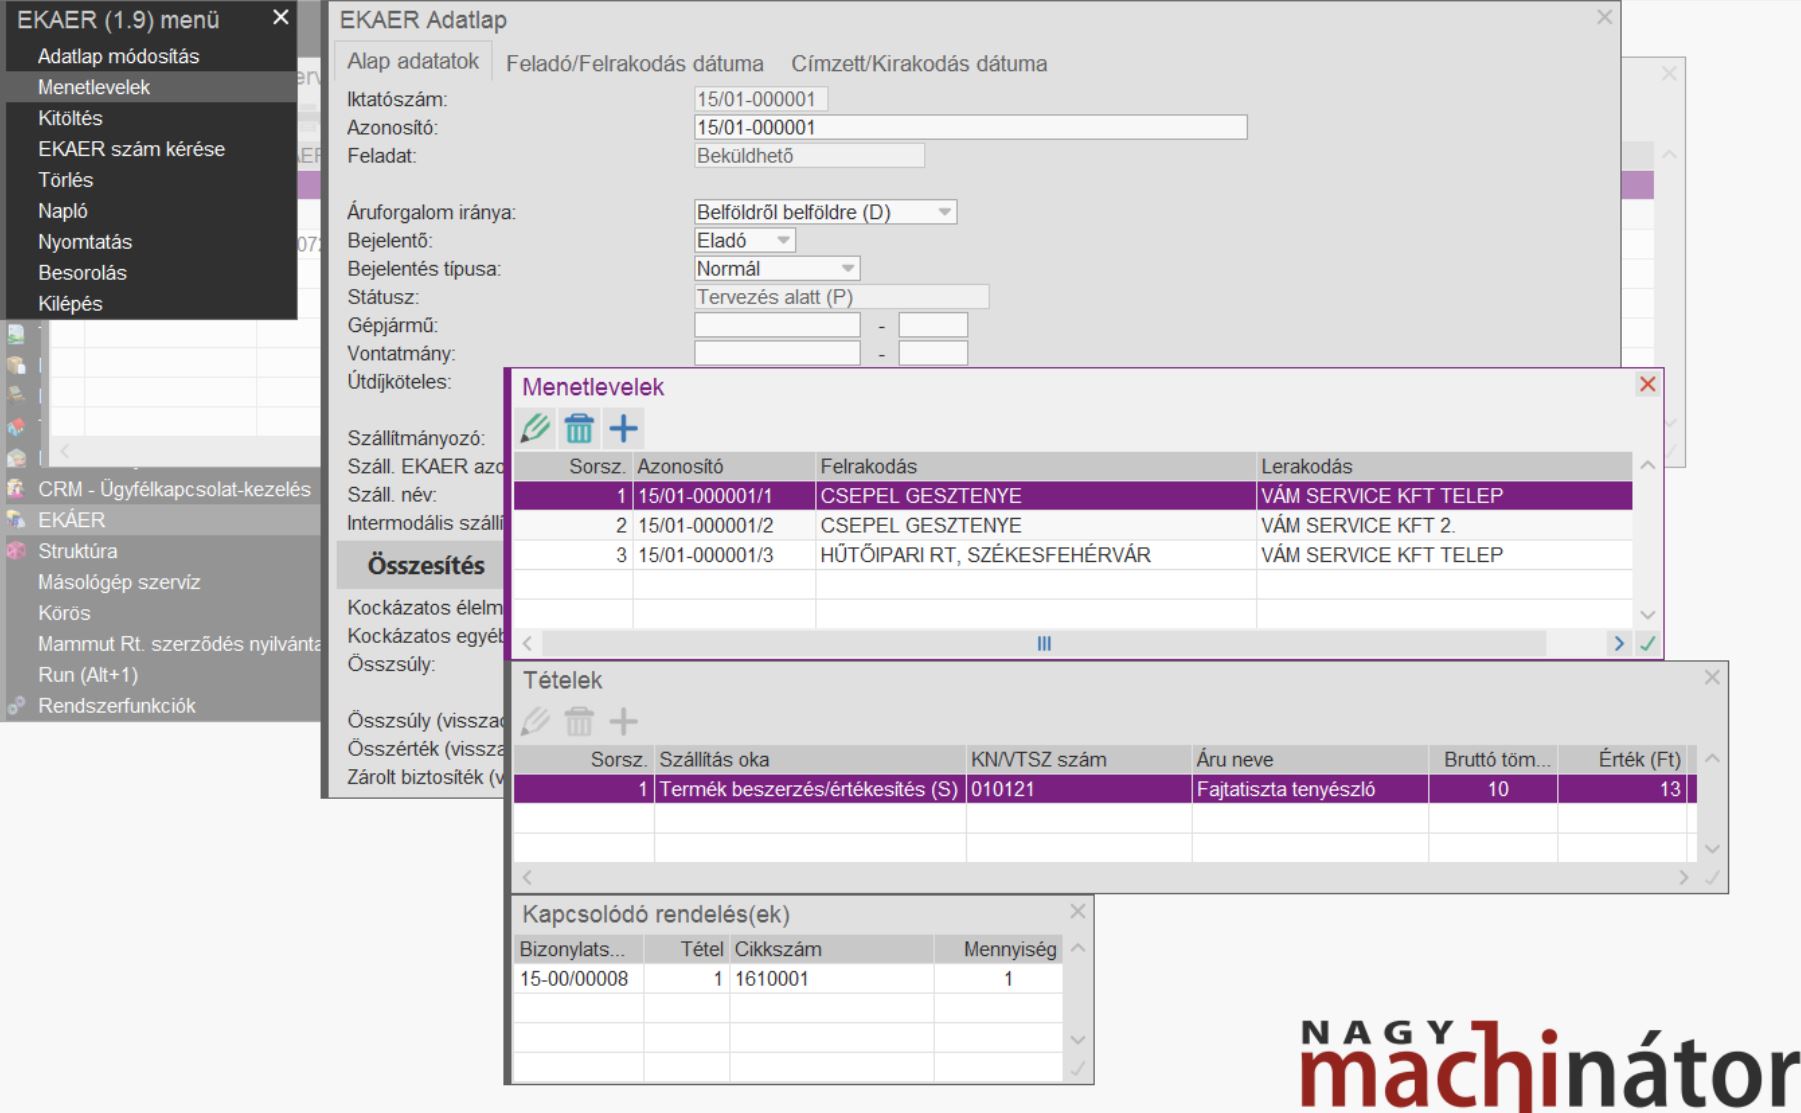Click the right scroll arrow in Menetlevelek
1801x1113 pixels.
pos(1619,644)
